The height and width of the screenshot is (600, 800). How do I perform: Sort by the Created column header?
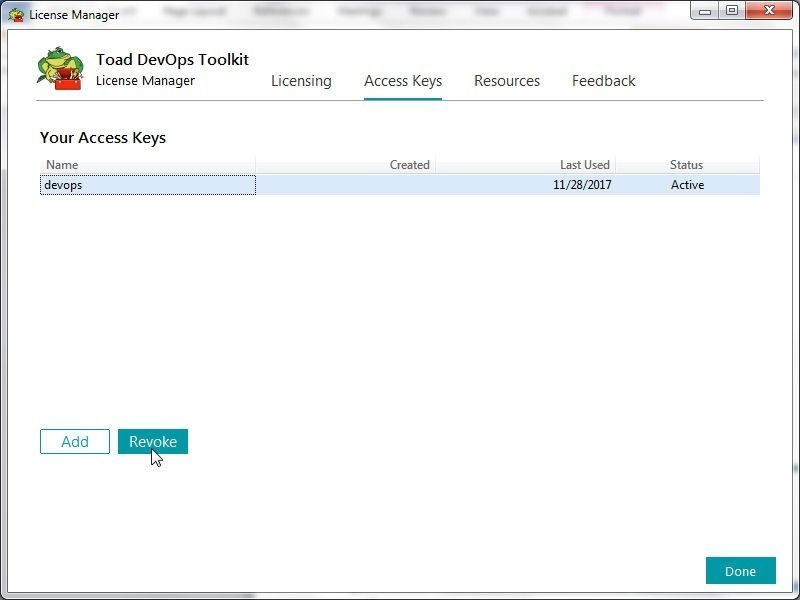click(x=345, y=165)
